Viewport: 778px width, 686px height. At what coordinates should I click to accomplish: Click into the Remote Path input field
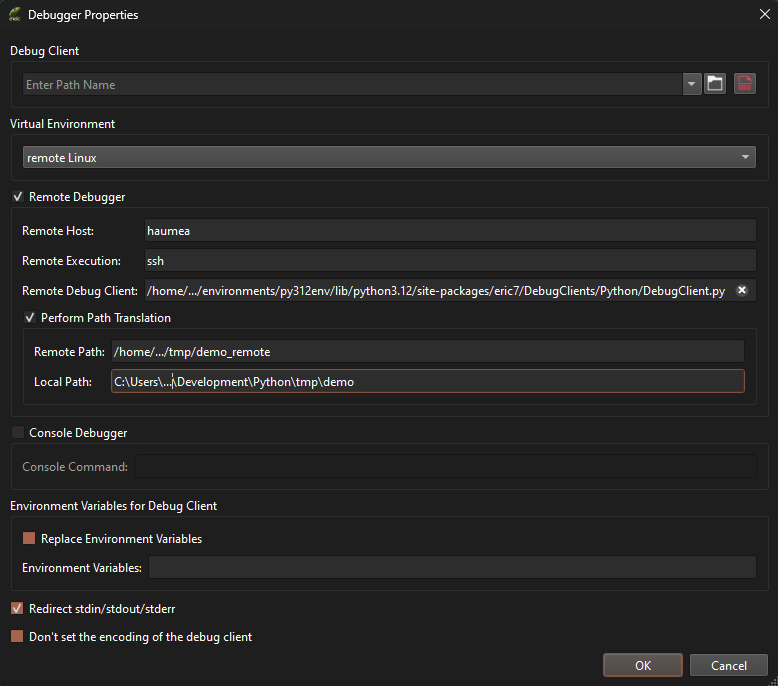tap(427, 351)
